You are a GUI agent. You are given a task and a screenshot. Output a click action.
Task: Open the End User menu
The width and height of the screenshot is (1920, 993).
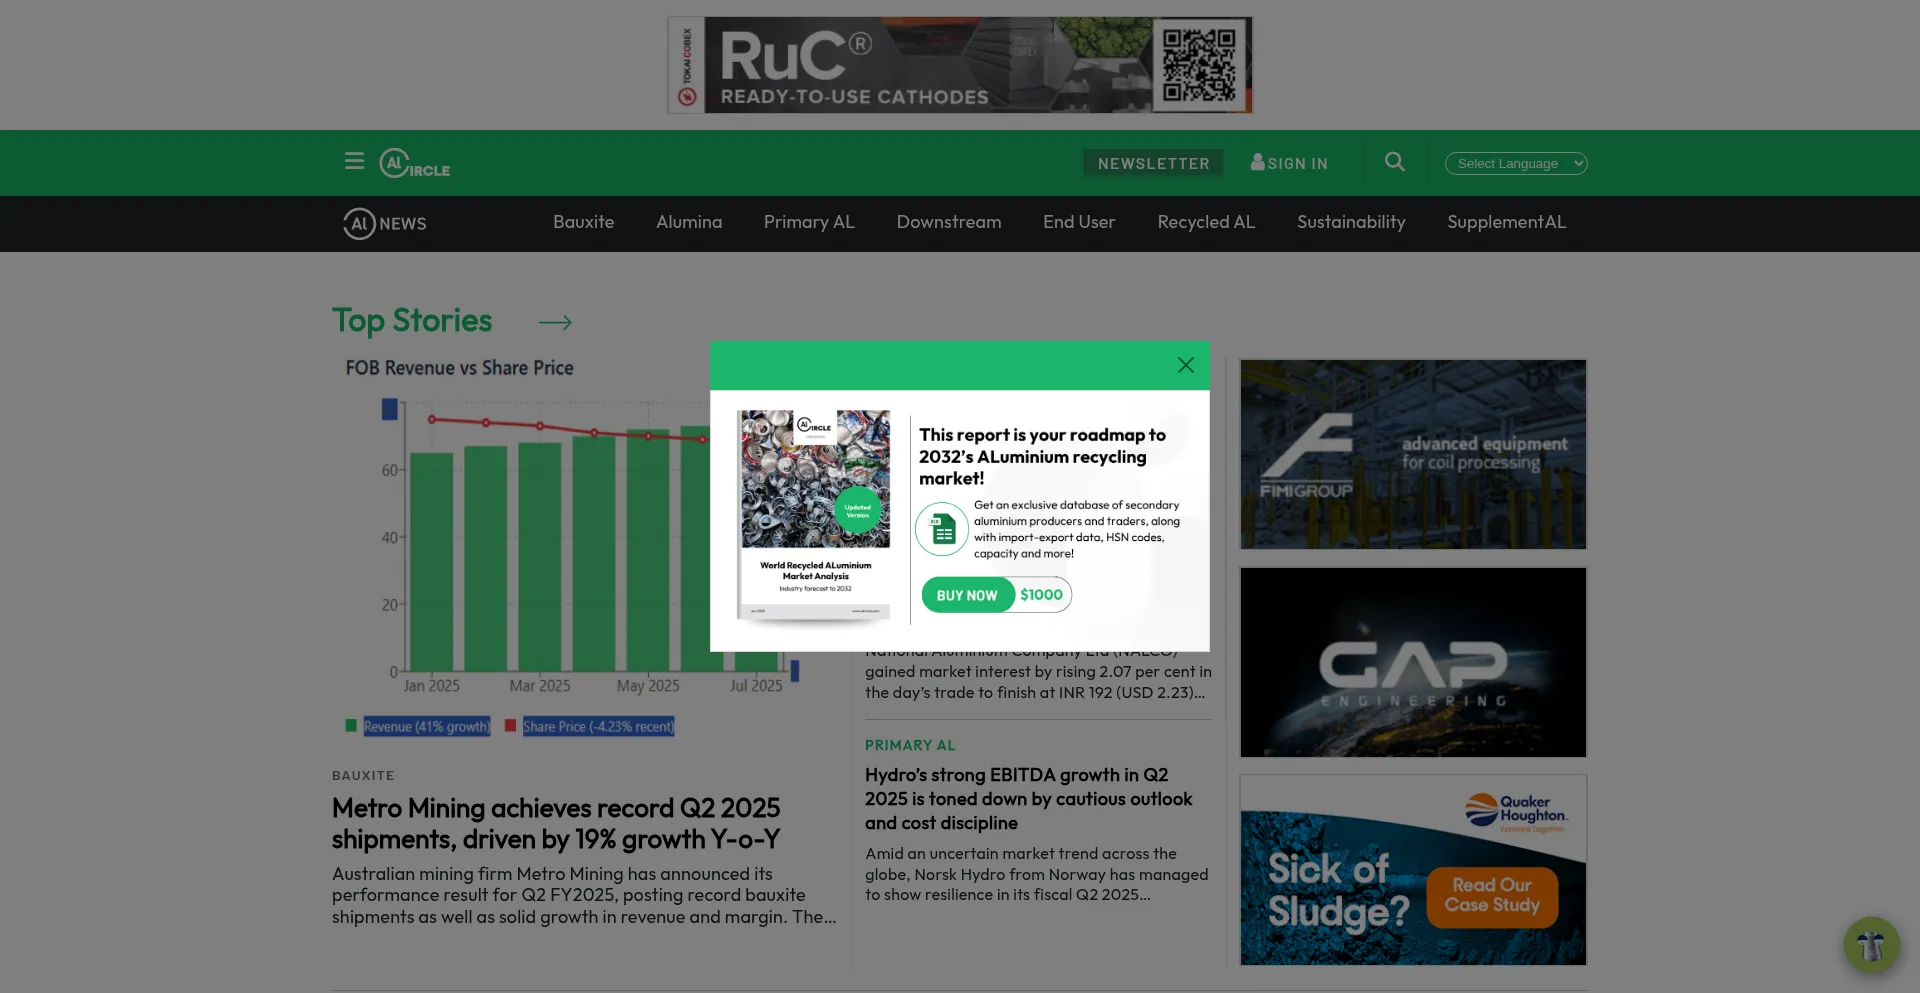tap(1079, 222)
